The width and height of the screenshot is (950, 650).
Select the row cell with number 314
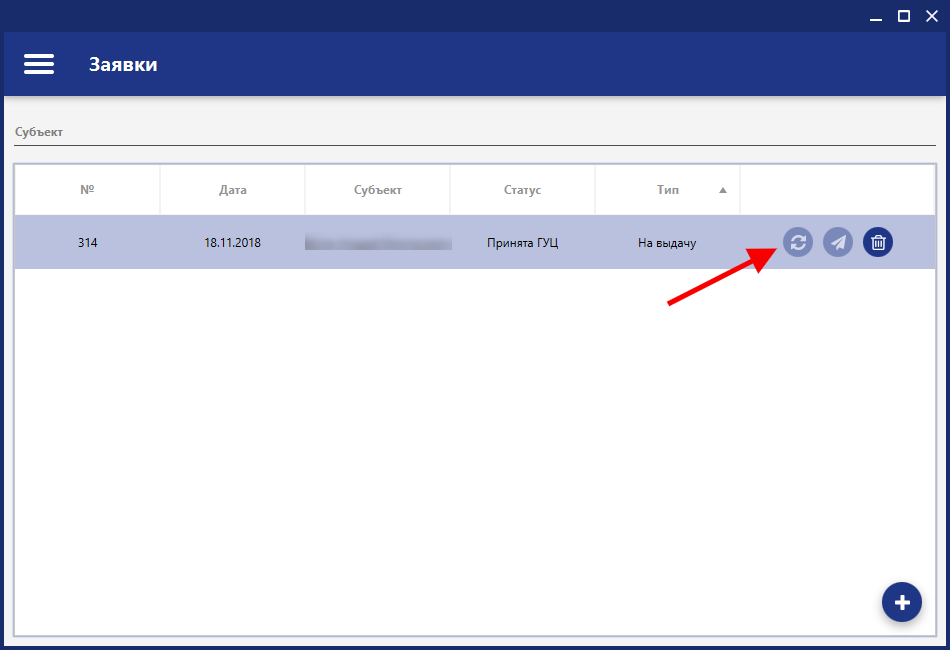(x=87, y=243)
